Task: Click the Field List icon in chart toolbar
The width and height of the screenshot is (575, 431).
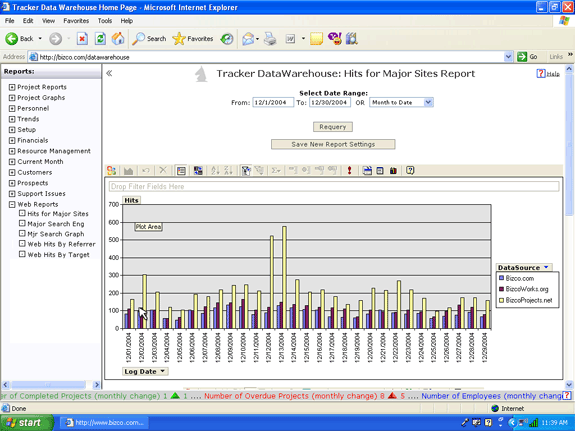Action: pos(380,171)
